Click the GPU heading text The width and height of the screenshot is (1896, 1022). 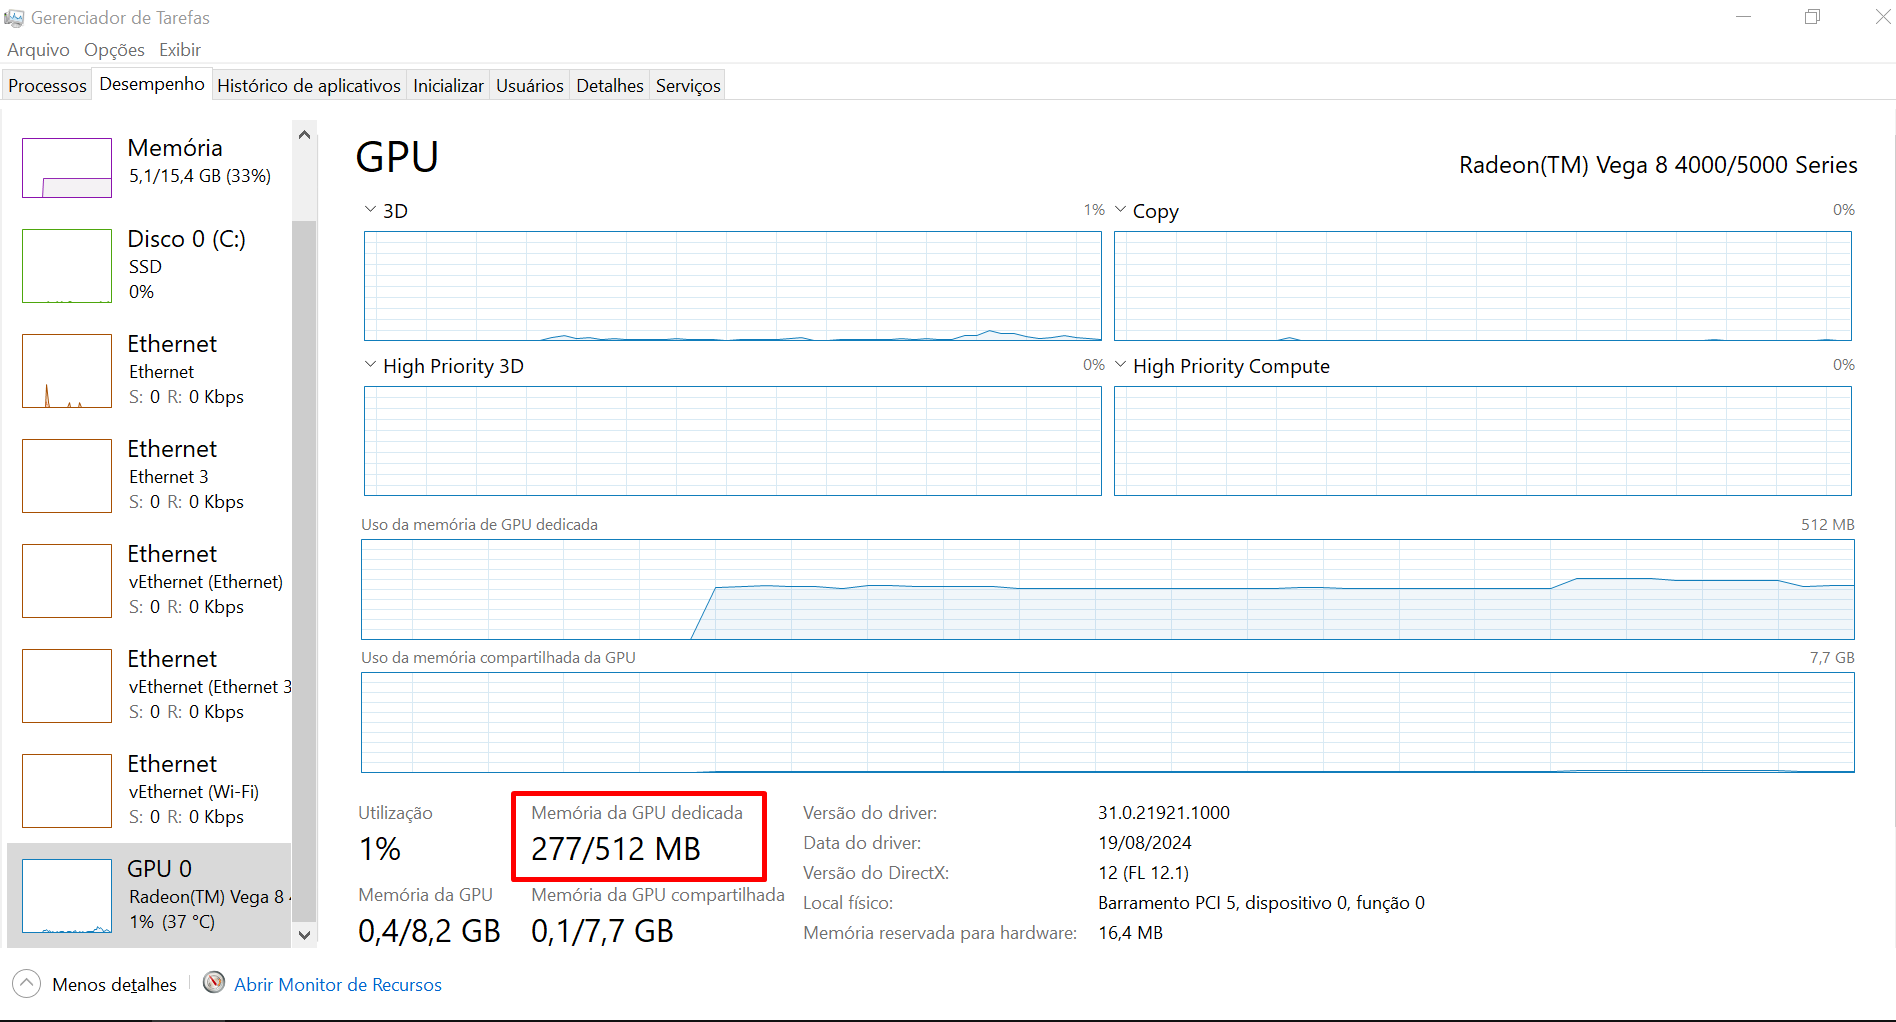(397, 157)
